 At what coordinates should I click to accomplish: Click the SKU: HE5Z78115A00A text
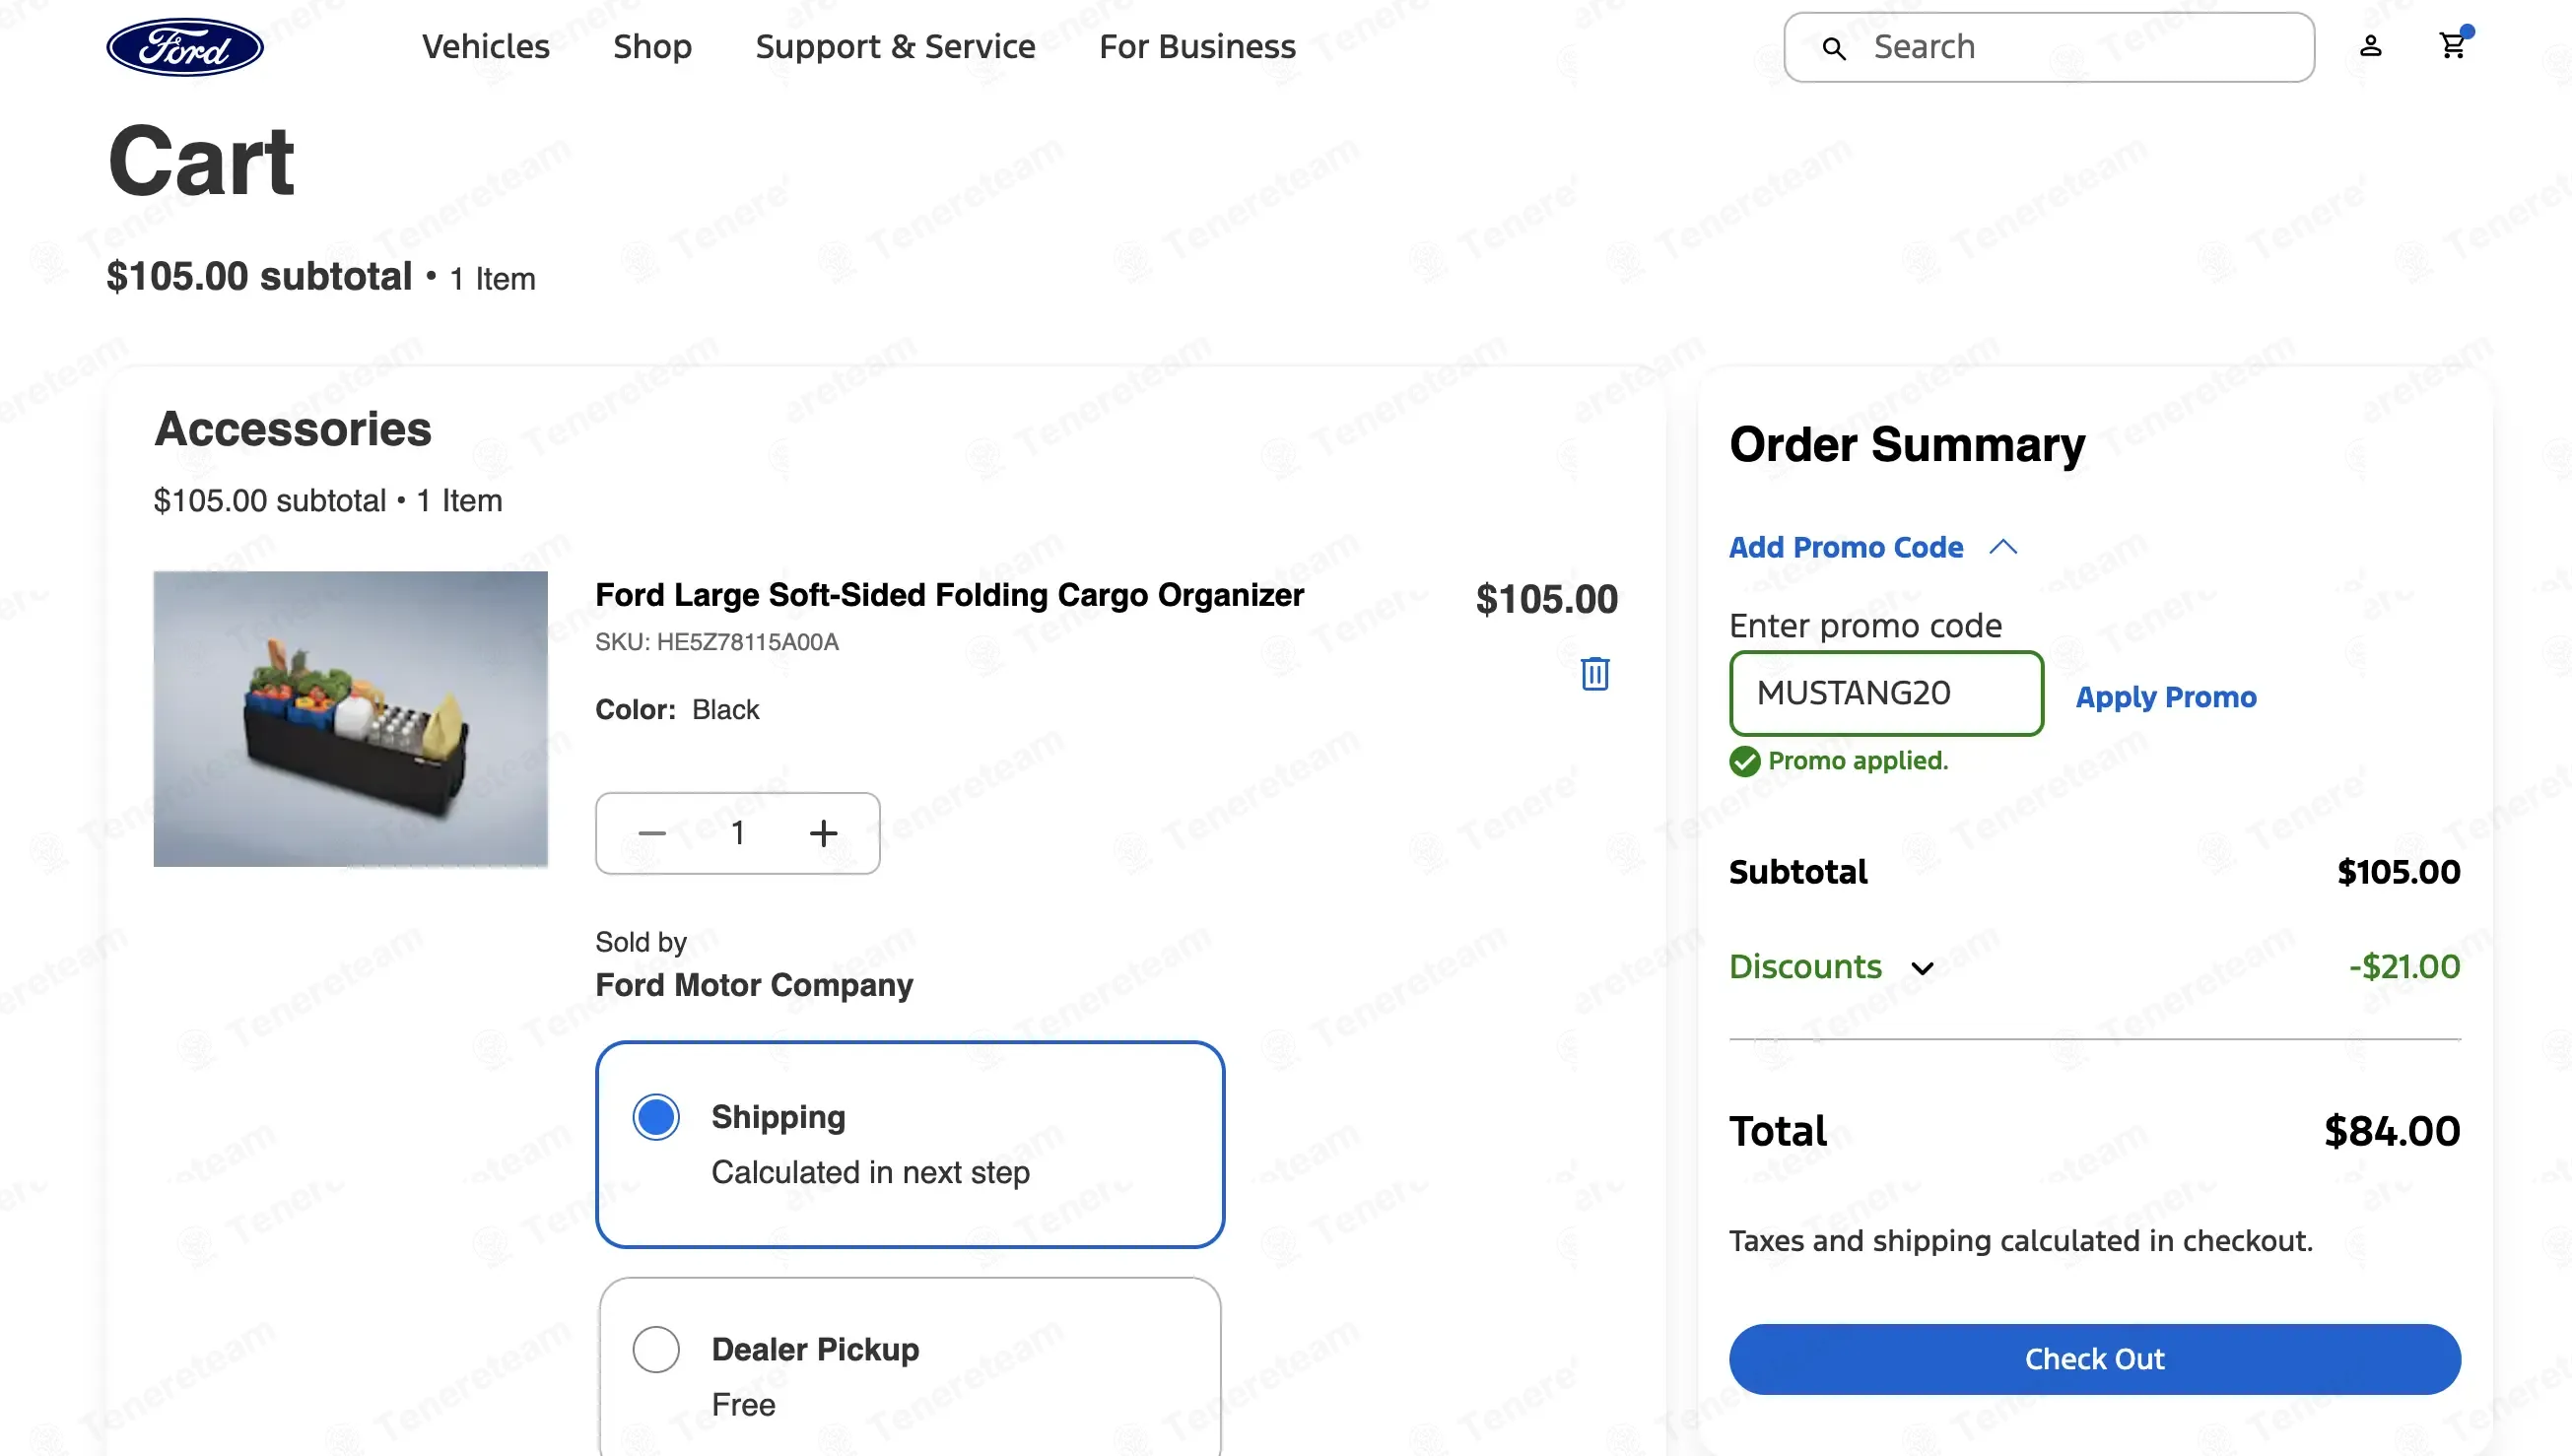[717, 642]
